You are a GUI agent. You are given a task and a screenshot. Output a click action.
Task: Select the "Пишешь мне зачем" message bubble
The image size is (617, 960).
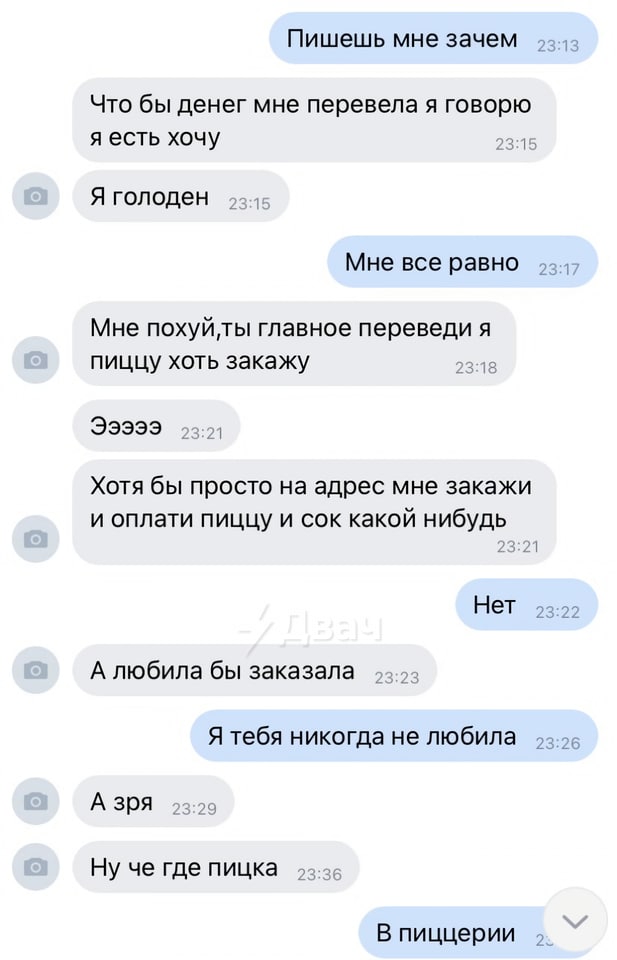click(x=433, y=39)
